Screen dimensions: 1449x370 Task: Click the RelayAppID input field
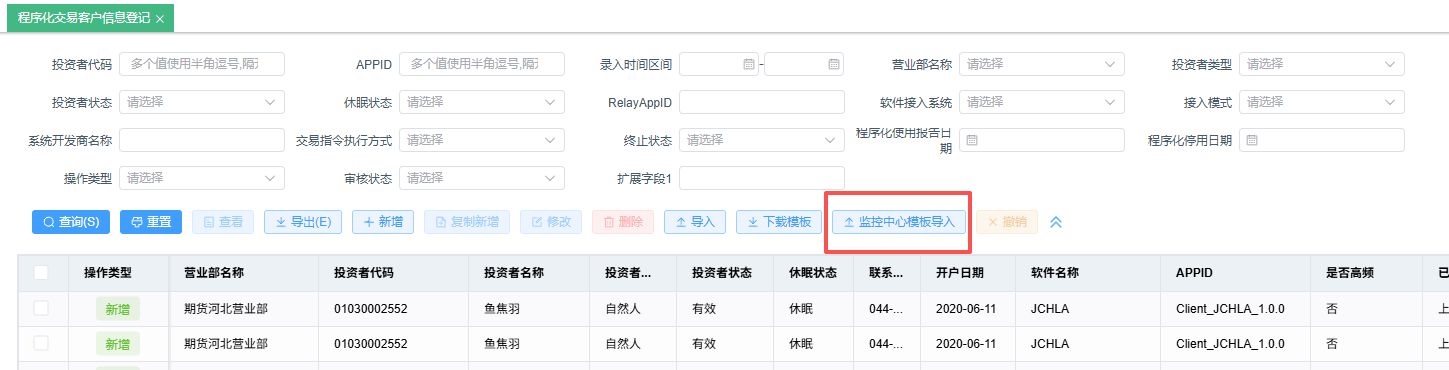(762, 102)
